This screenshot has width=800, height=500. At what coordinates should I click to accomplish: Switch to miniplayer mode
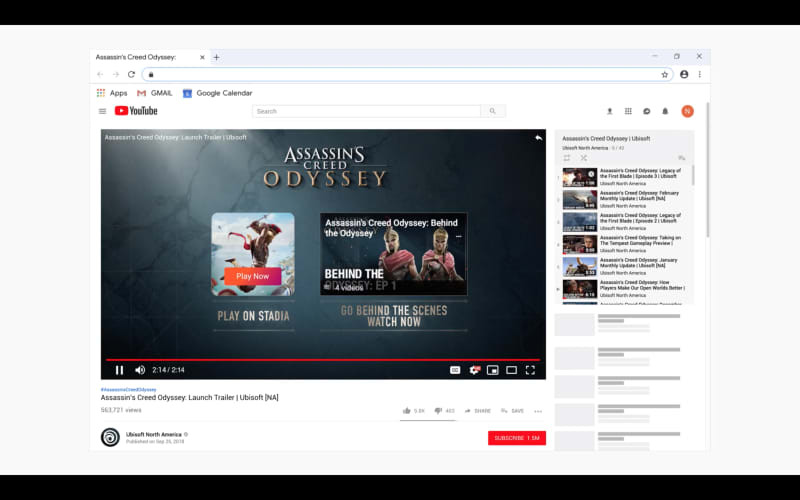493,370
